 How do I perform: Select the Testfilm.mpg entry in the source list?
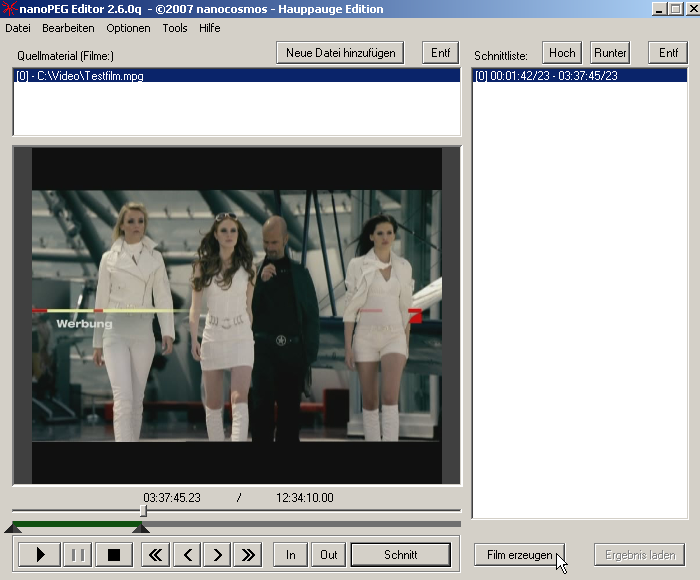point(80,76)
